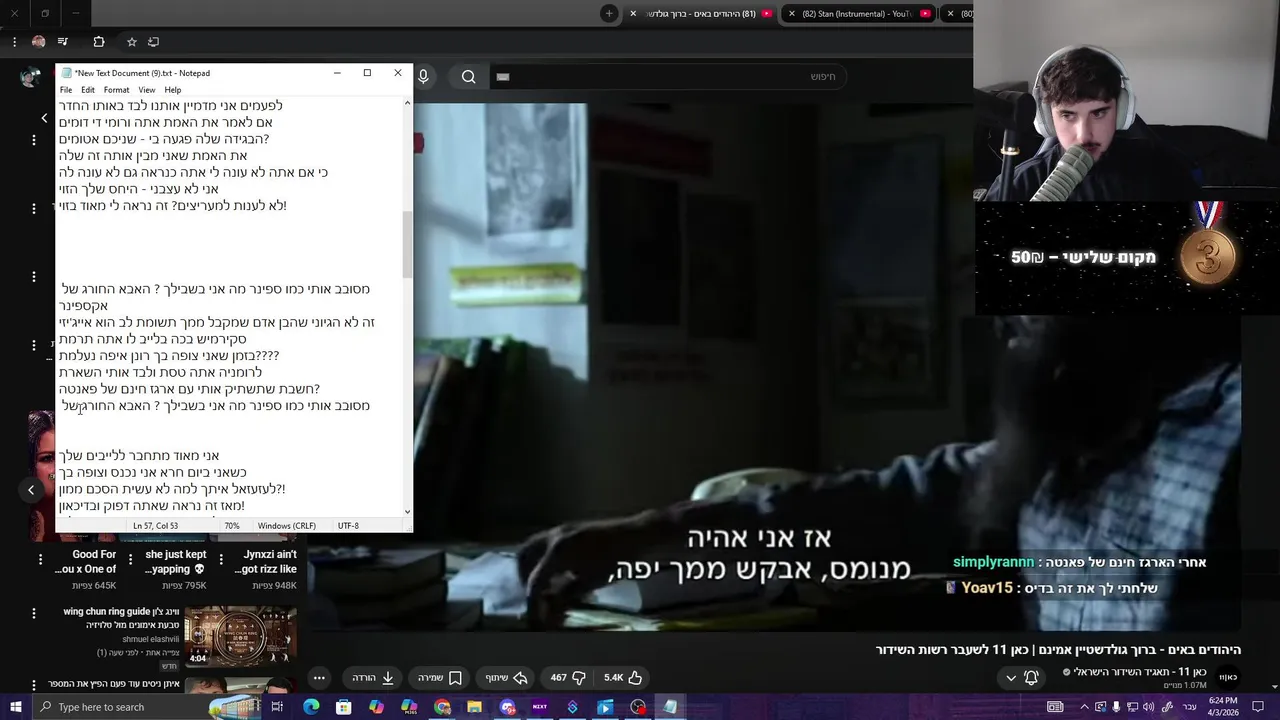Click the YouTube search magnifier button
This screenshot has width=1280, height=720.
pyautogui.click(x=468, y=77)
